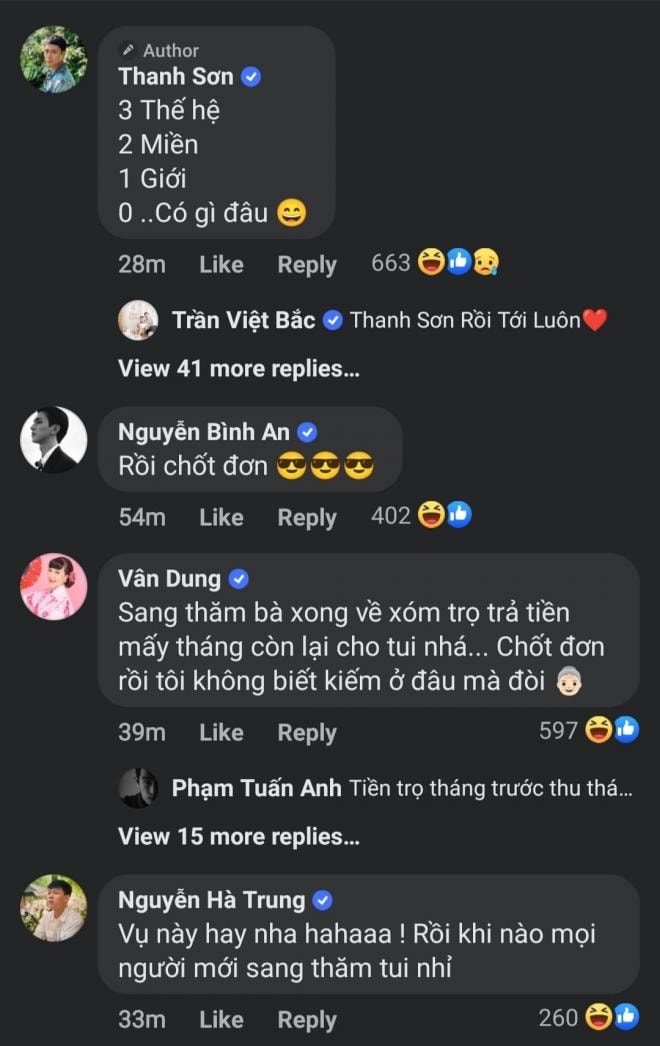660x1046 pixels.
Task: Like Vân Dung's comment
Action: point(221,732)
